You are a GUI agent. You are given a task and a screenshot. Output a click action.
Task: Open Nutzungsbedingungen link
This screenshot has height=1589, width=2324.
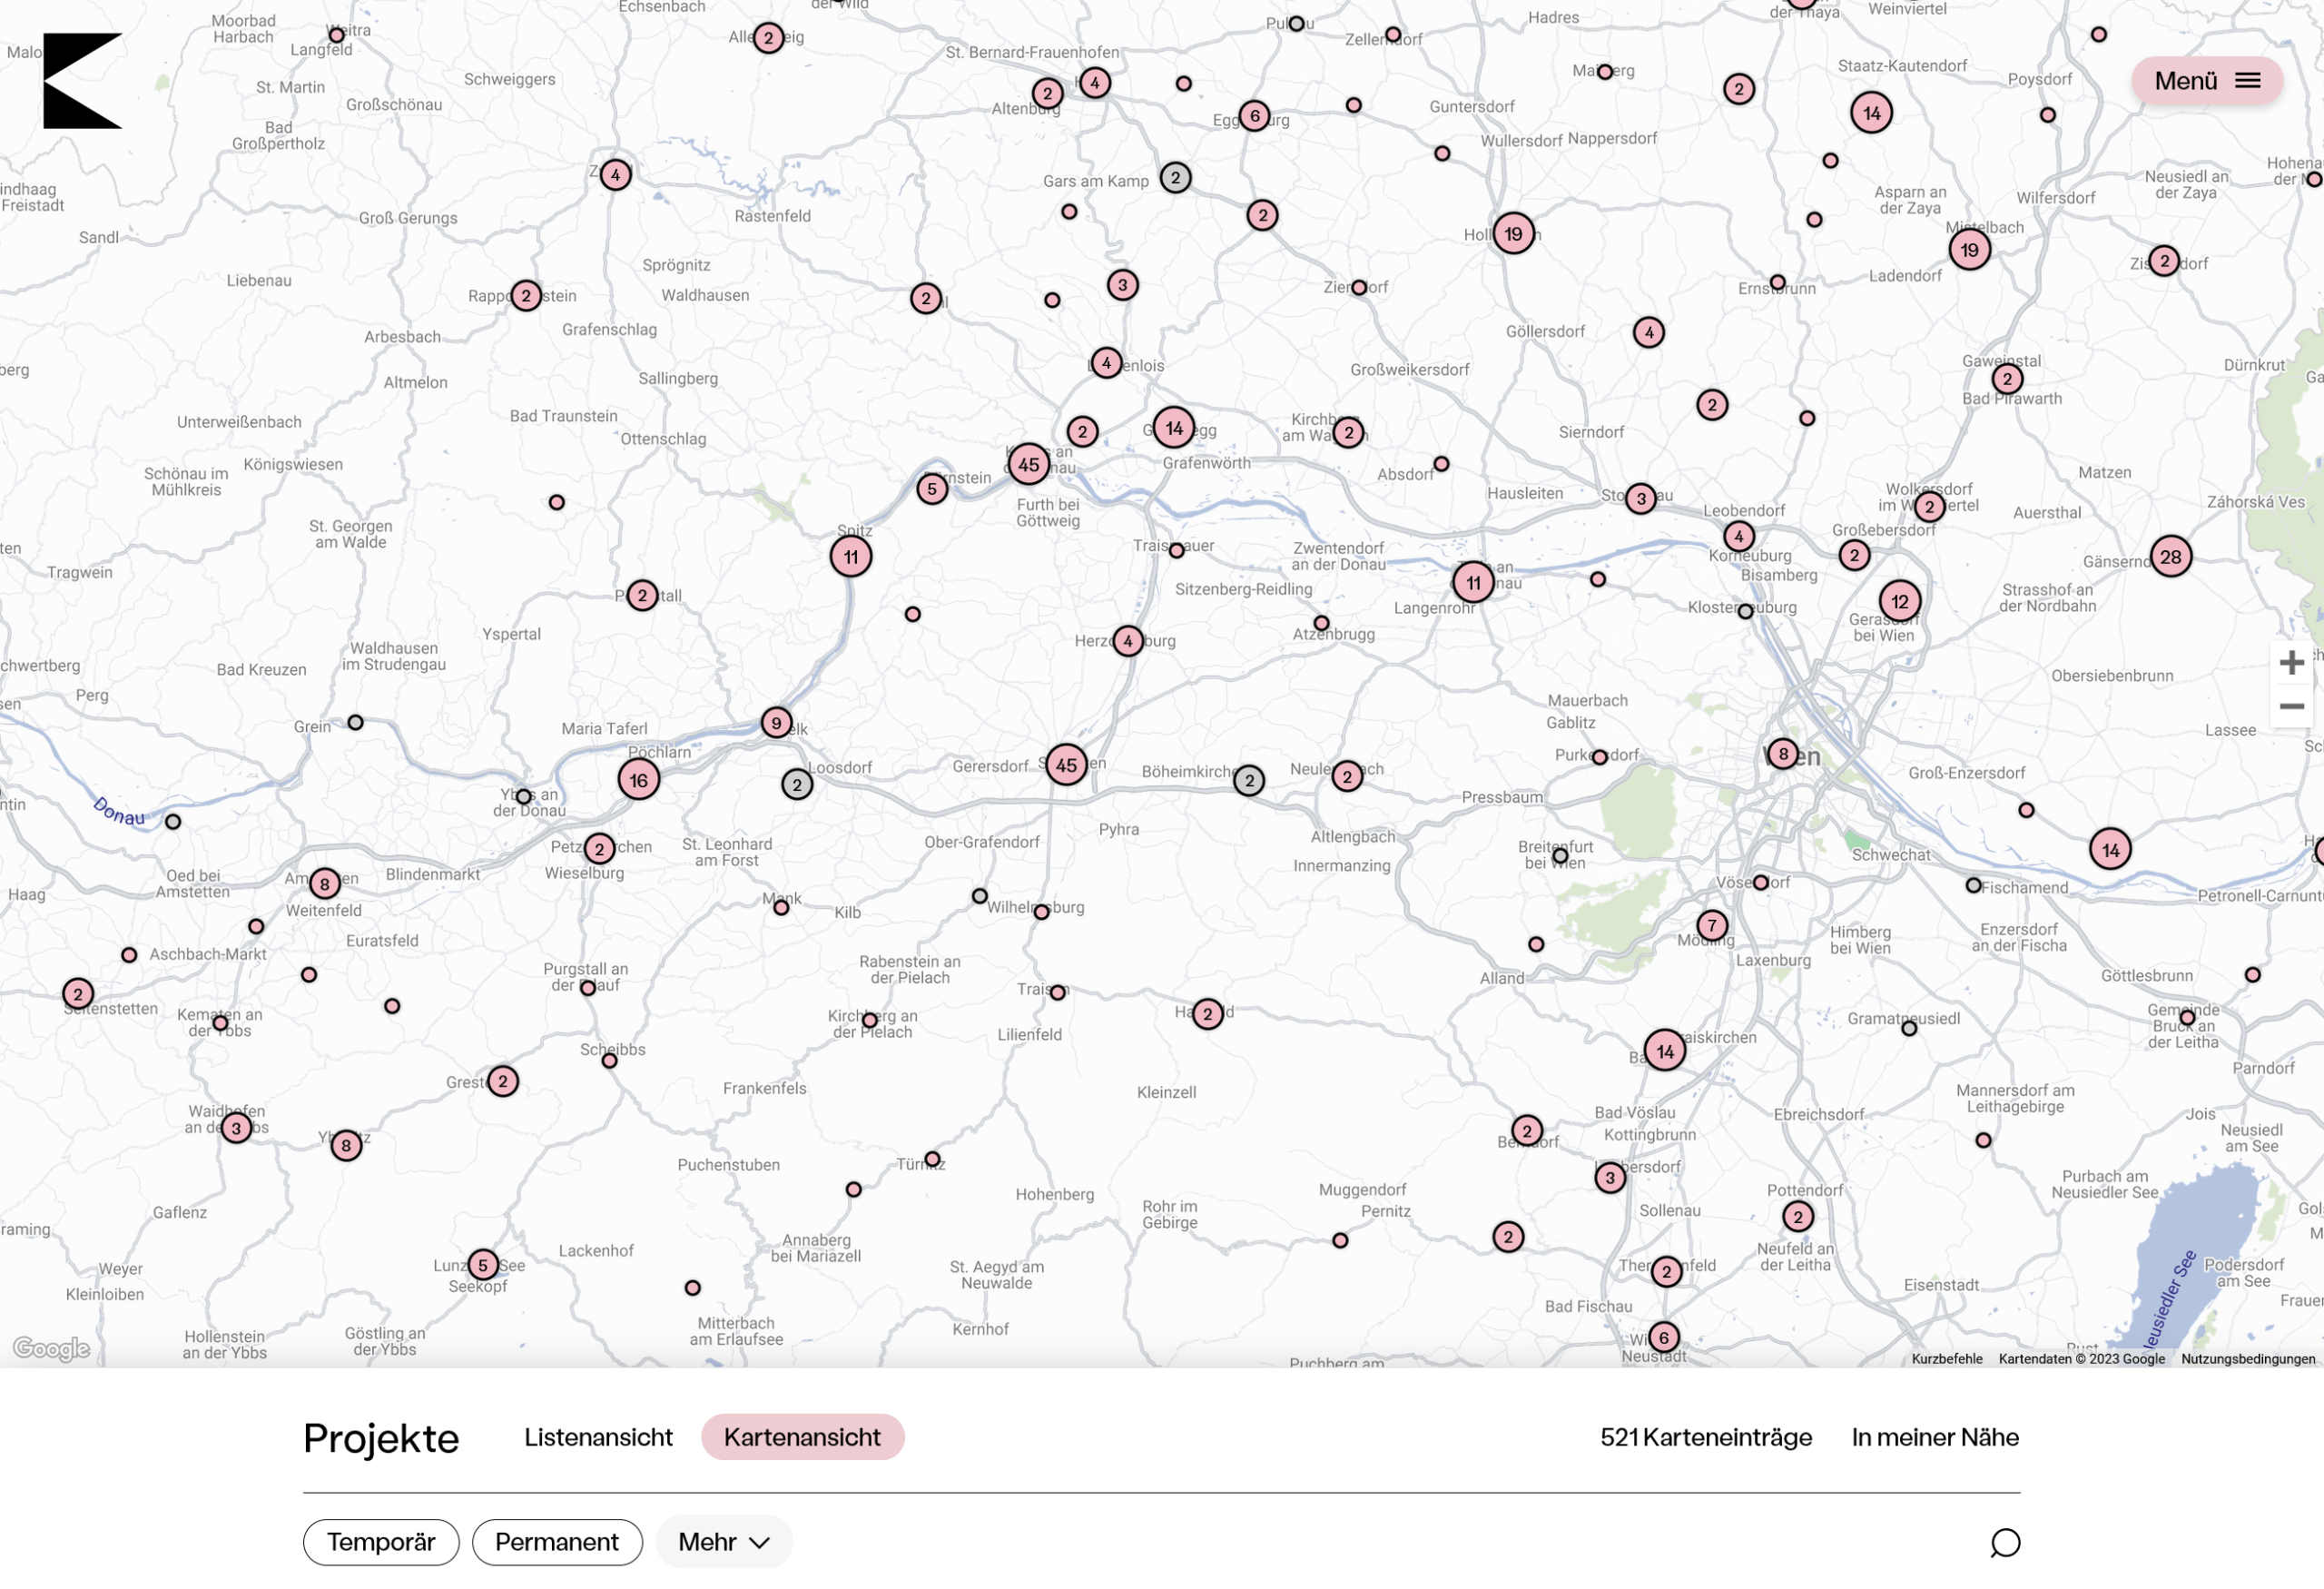2247,1359
